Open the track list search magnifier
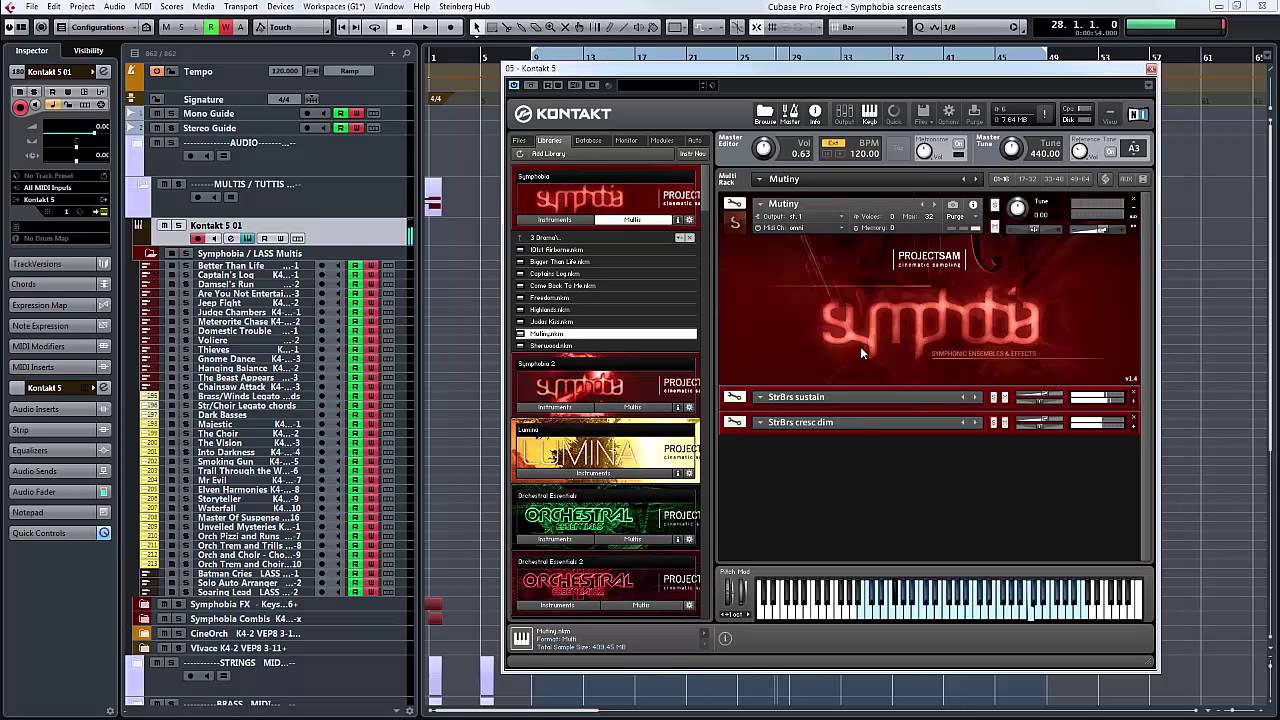This screenshot has width=1280, height=720. [408, 52]
